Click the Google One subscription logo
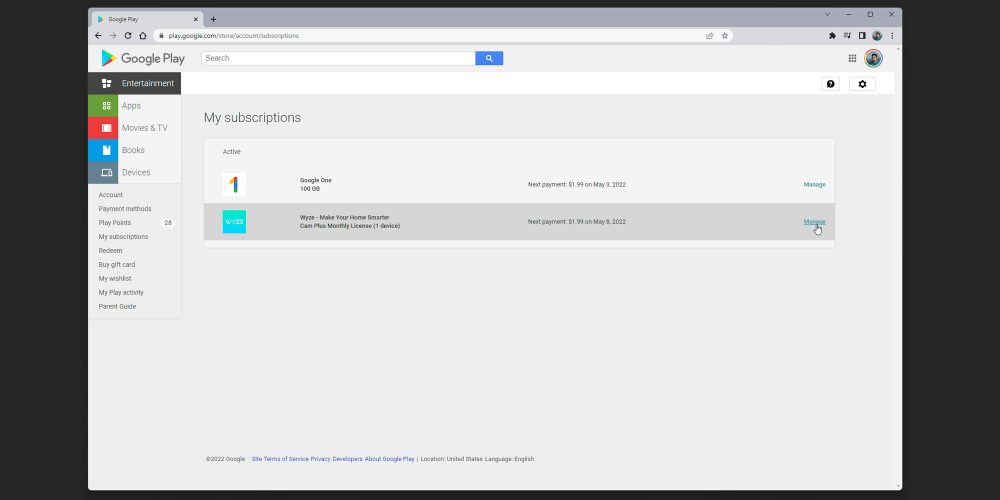Viewport: 1000px width, 500px height. tap(234, 184)
